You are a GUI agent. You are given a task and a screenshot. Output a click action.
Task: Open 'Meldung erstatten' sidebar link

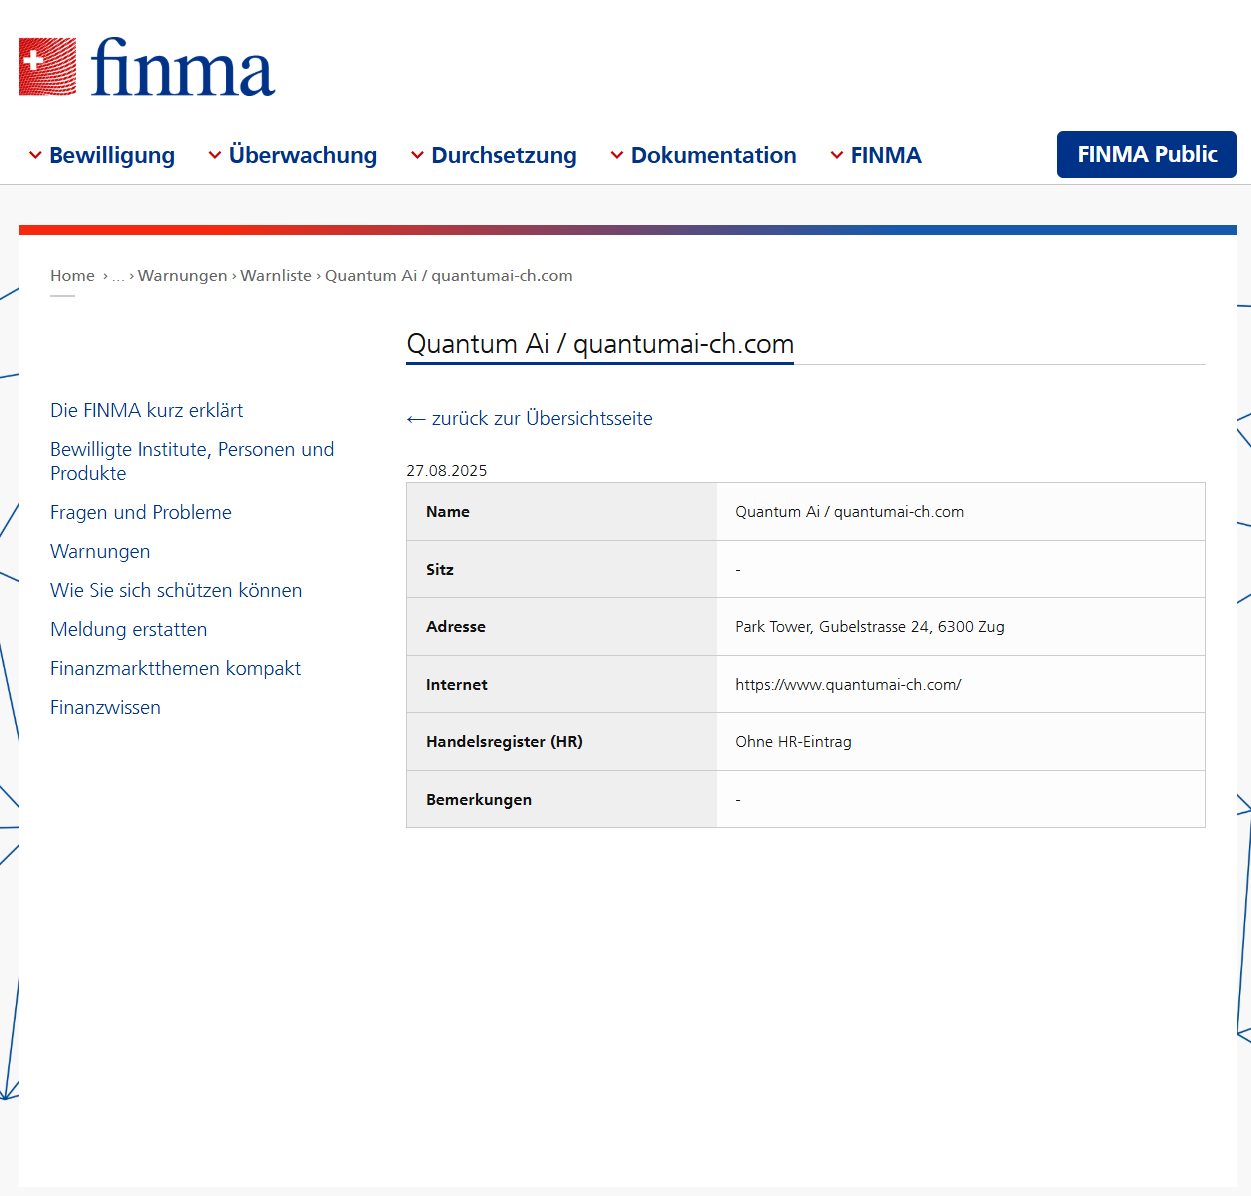[x=129, y=629]
